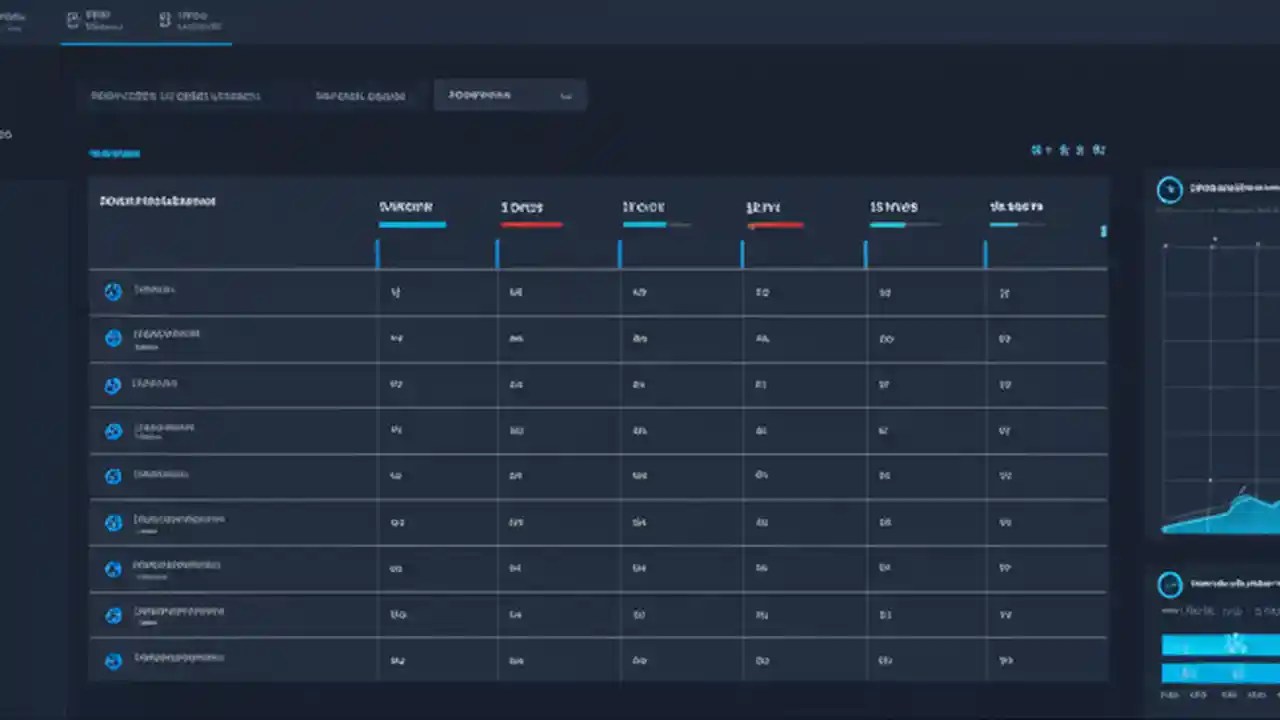1280x720 pixels.
Task: Enable the filter chip highlighted in blue above the table
Action: pos(114,153)
